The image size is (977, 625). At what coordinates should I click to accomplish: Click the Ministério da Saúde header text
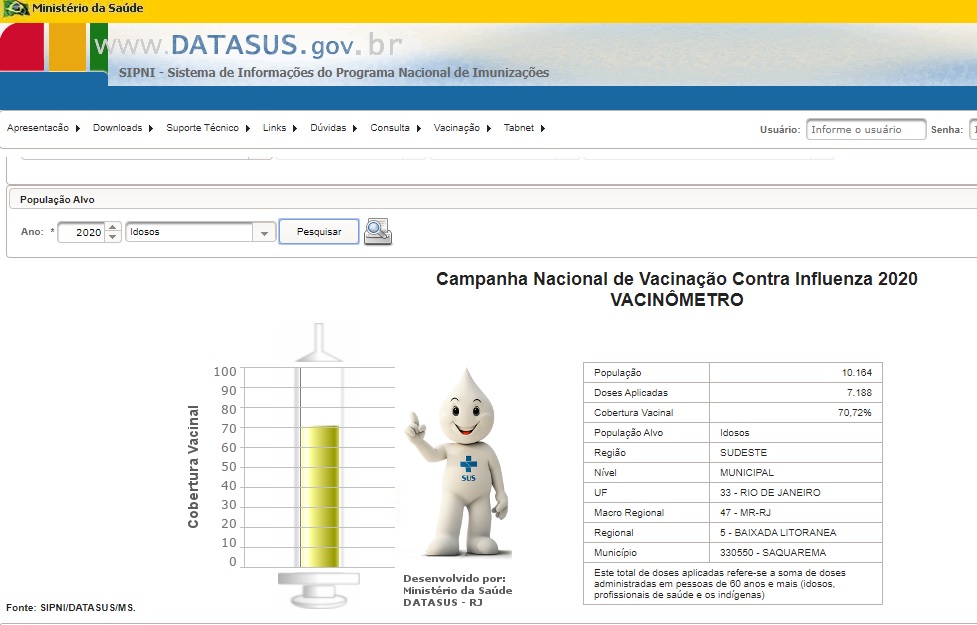pyautogui.click(x=88, y=8)
